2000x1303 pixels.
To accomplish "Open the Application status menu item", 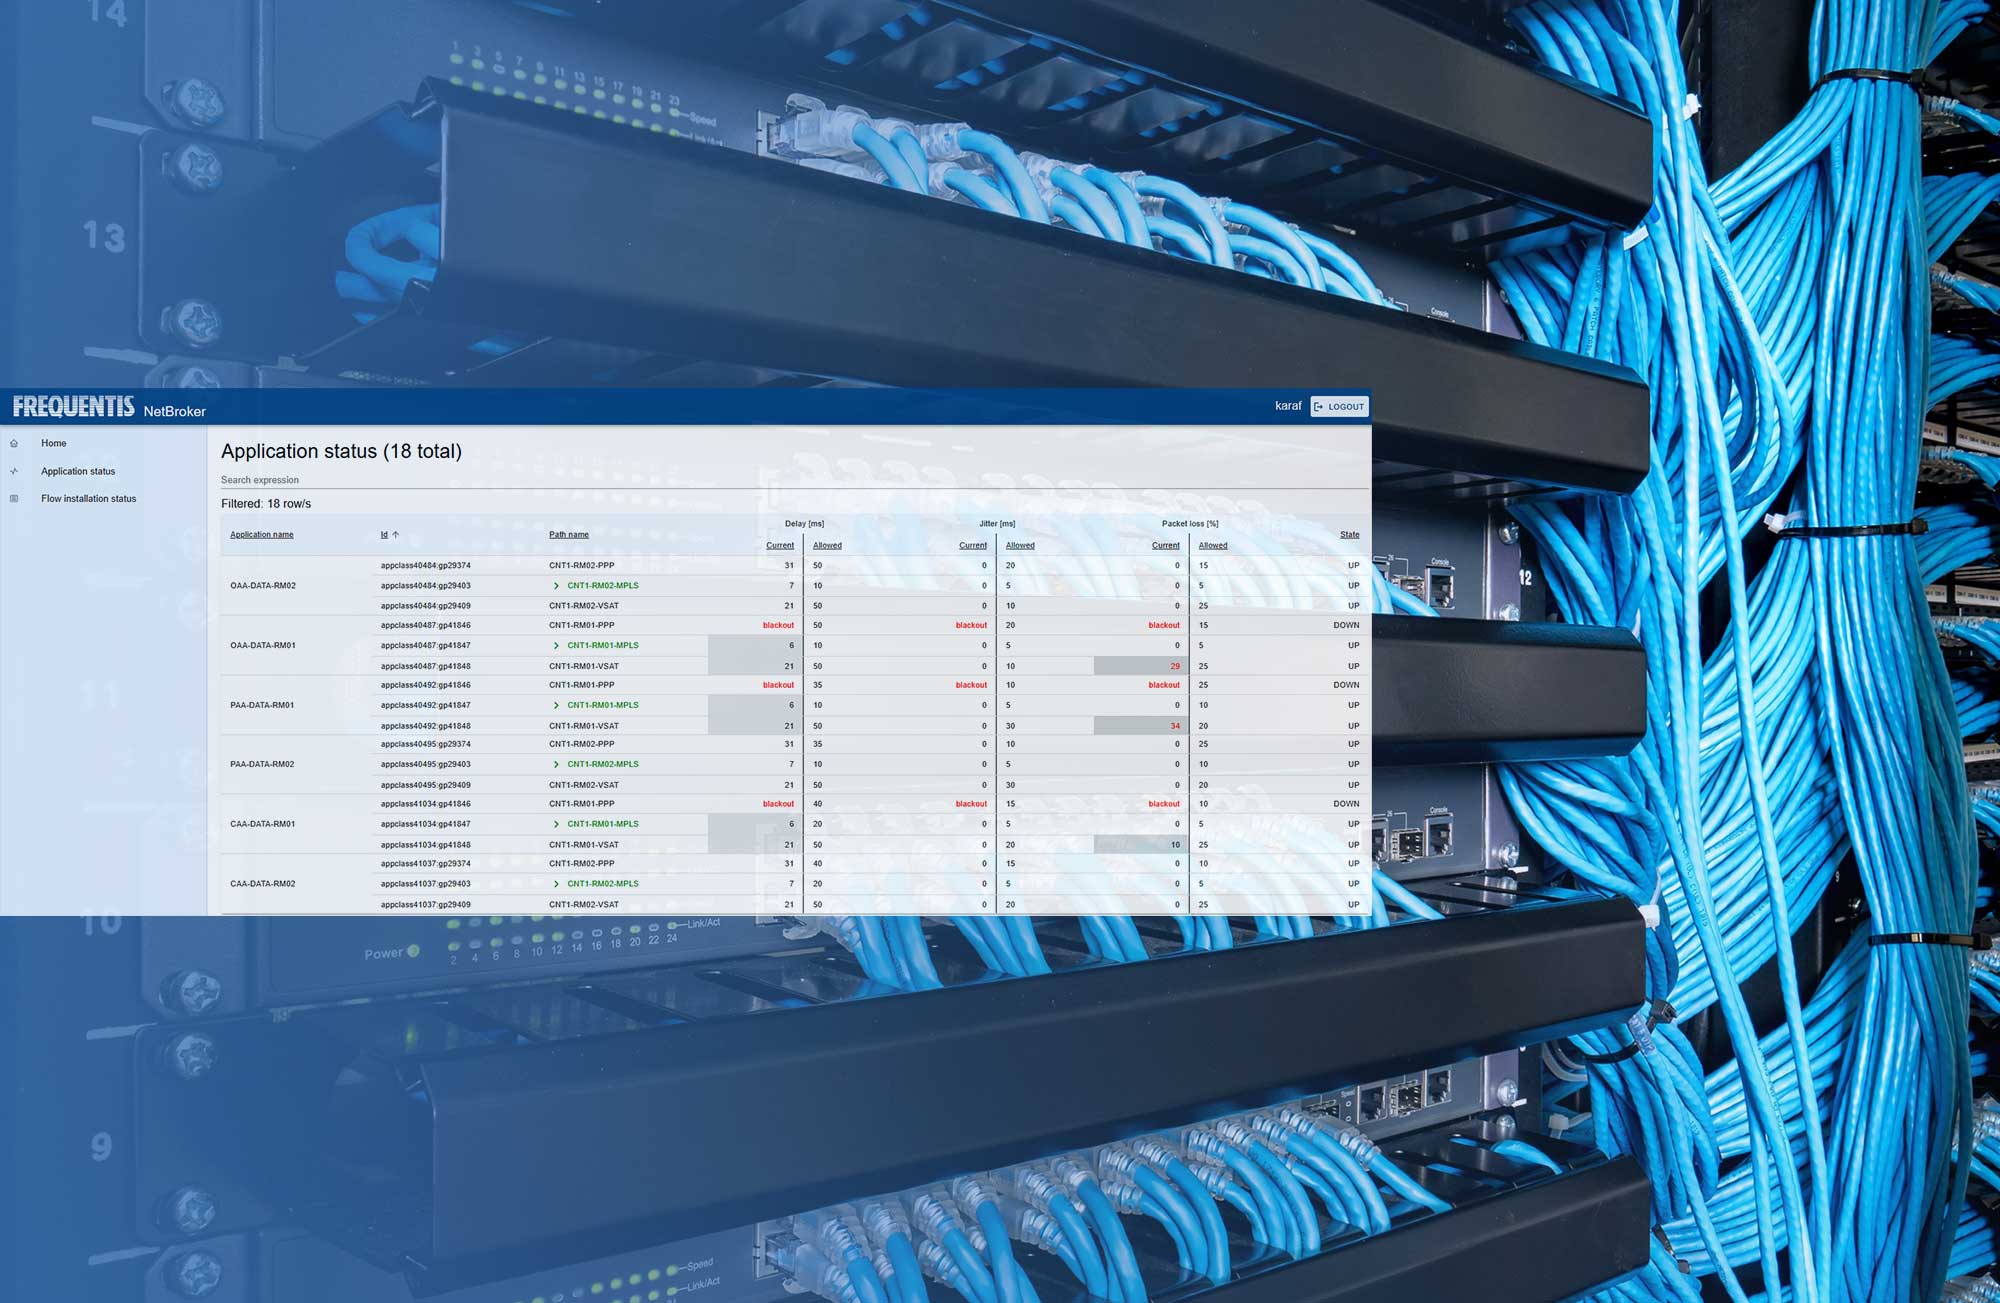I will tap(78, 471).
